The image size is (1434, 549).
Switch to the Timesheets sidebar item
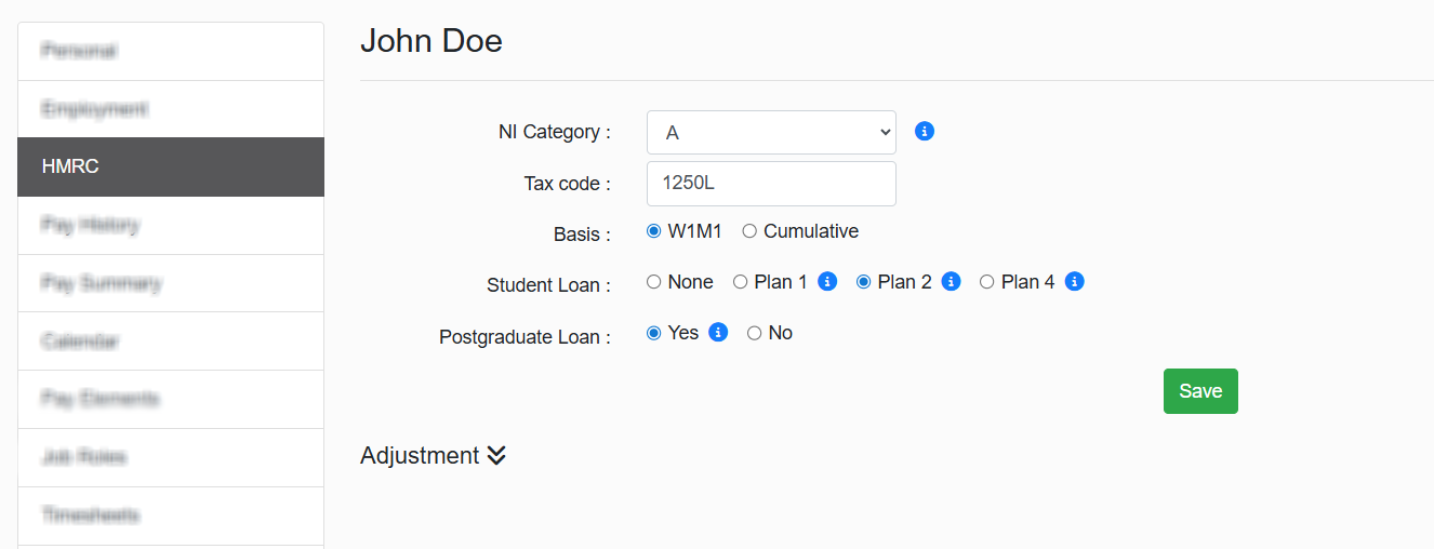point(170,515)
